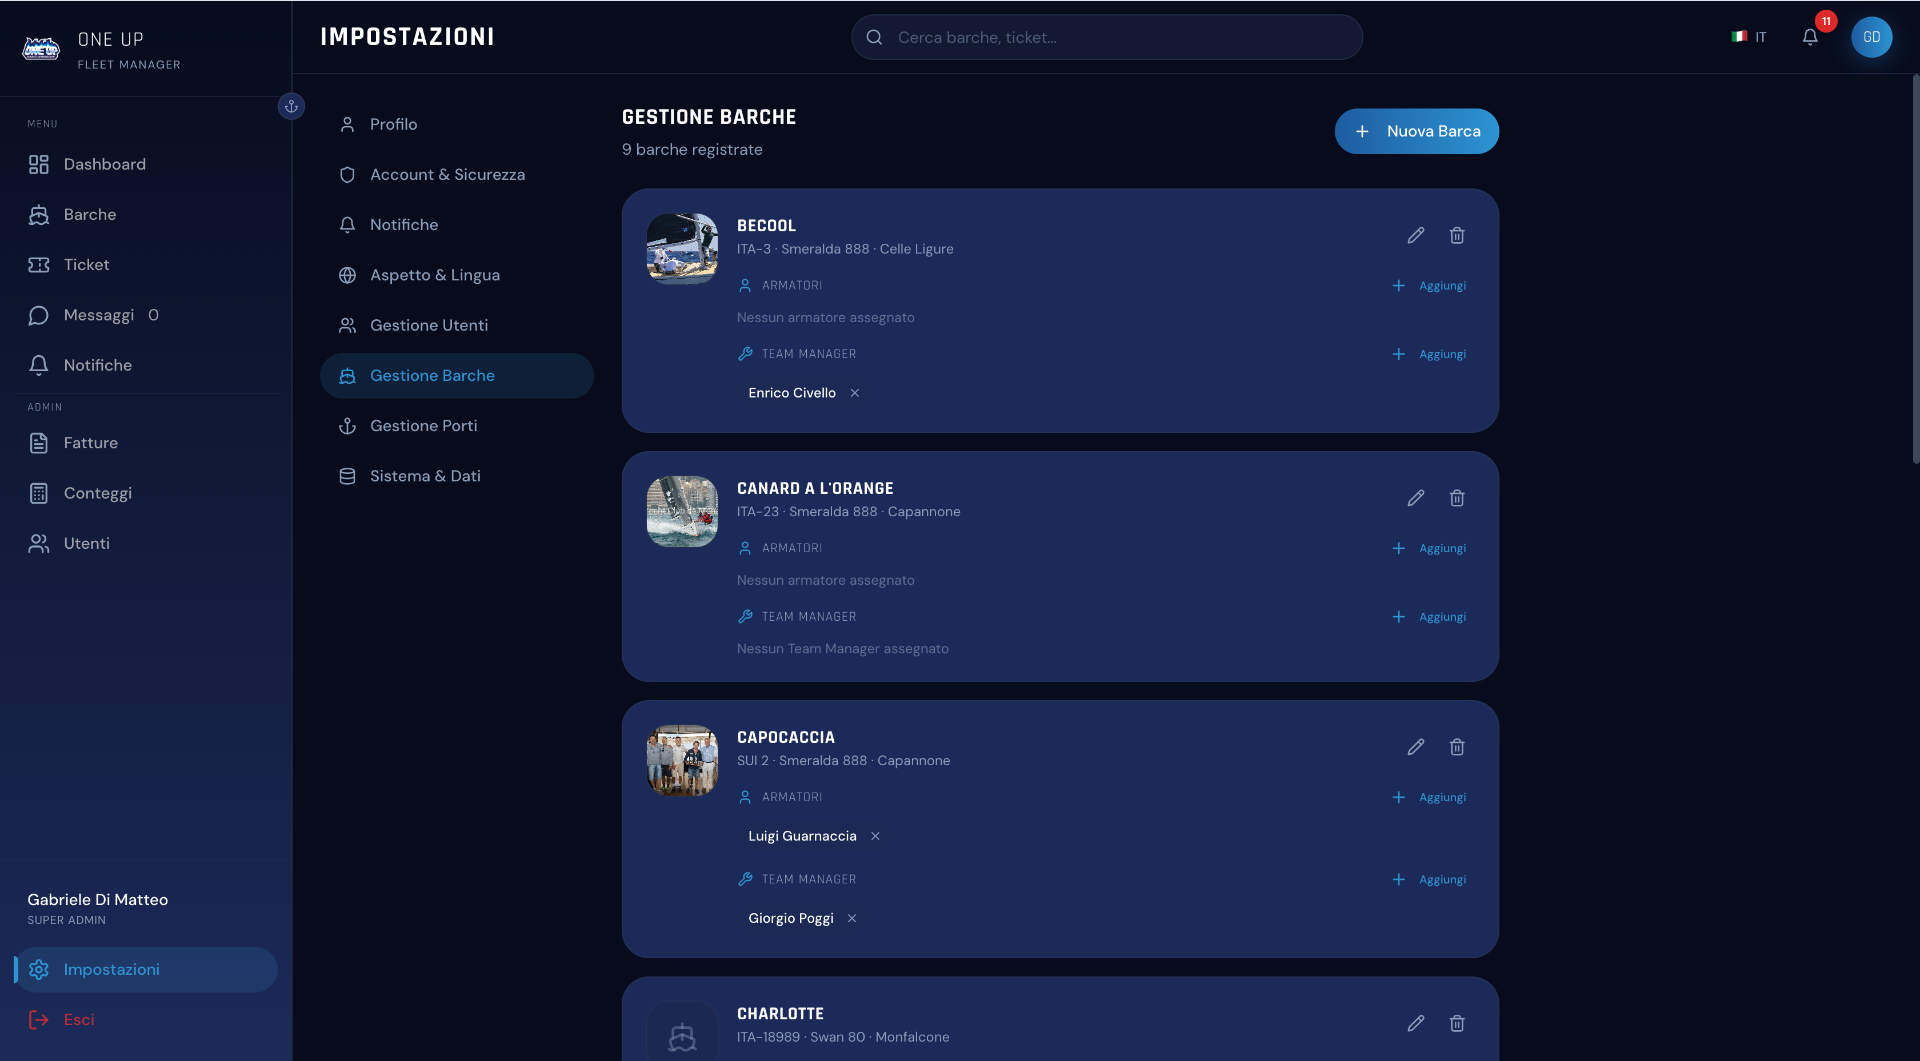Click the One Up logo

(x=41, y=48)
